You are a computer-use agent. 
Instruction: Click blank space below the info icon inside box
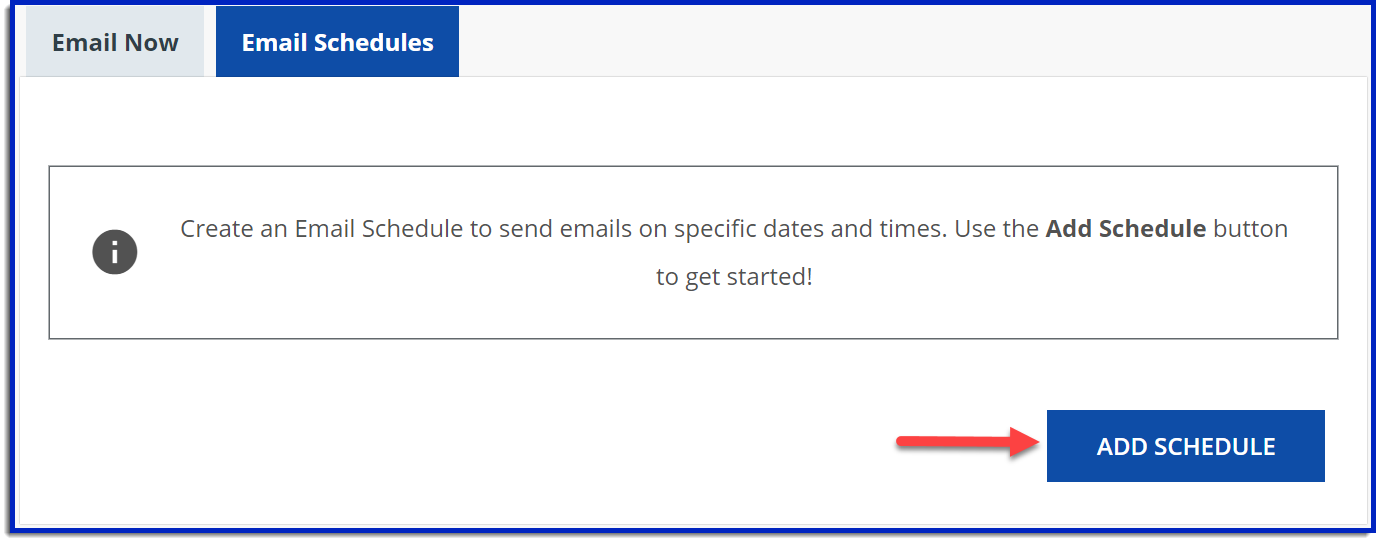(115, 310)
